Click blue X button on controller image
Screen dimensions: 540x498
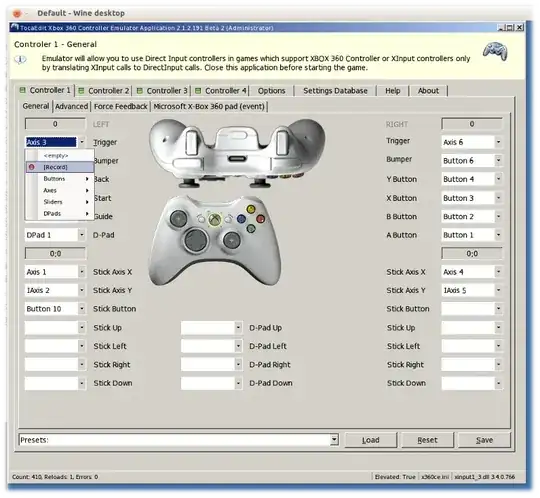(241, 218)
